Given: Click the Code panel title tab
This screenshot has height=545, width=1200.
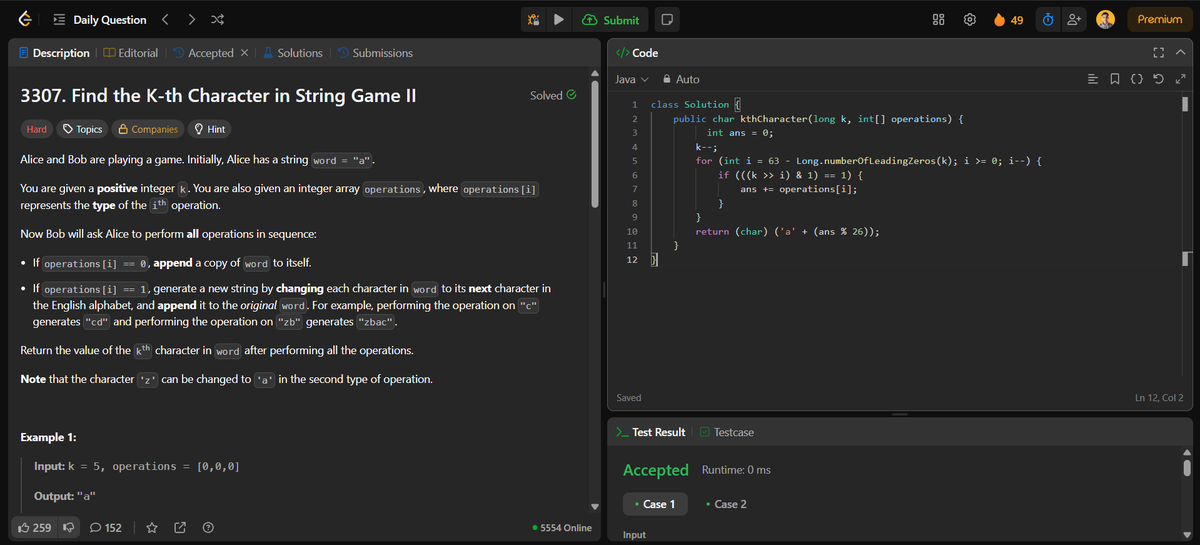Looking at the screenshot, I should tap(637, 53).
